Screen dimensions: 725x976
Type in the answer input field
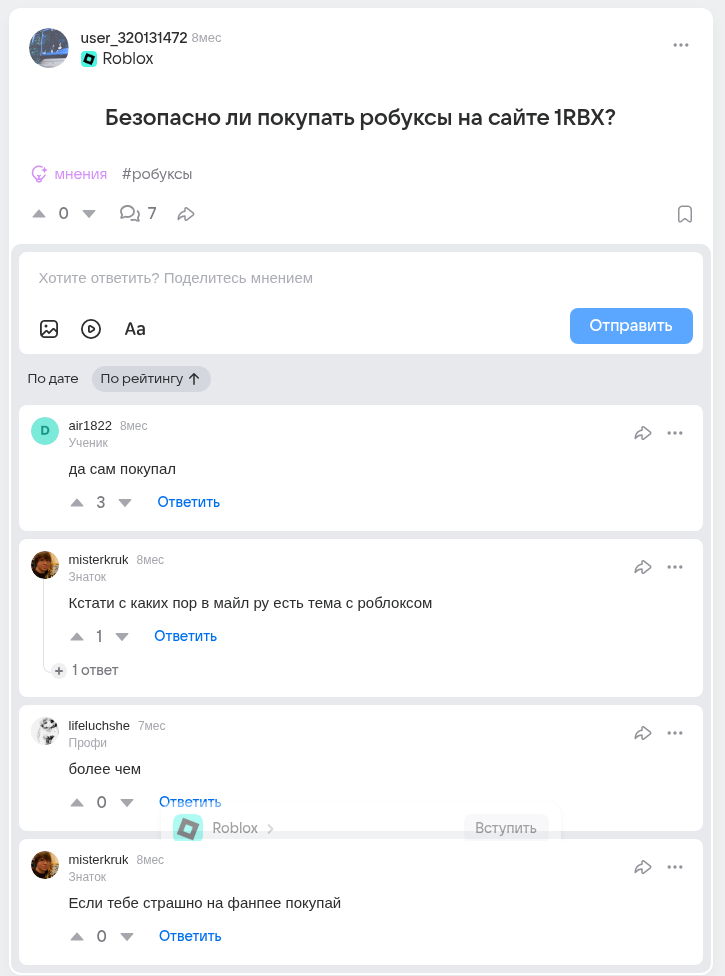(x=360, y=278)
